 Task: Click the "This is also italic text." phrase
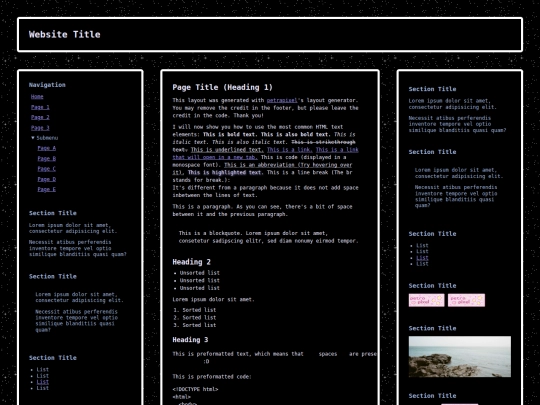pos(250,142)
